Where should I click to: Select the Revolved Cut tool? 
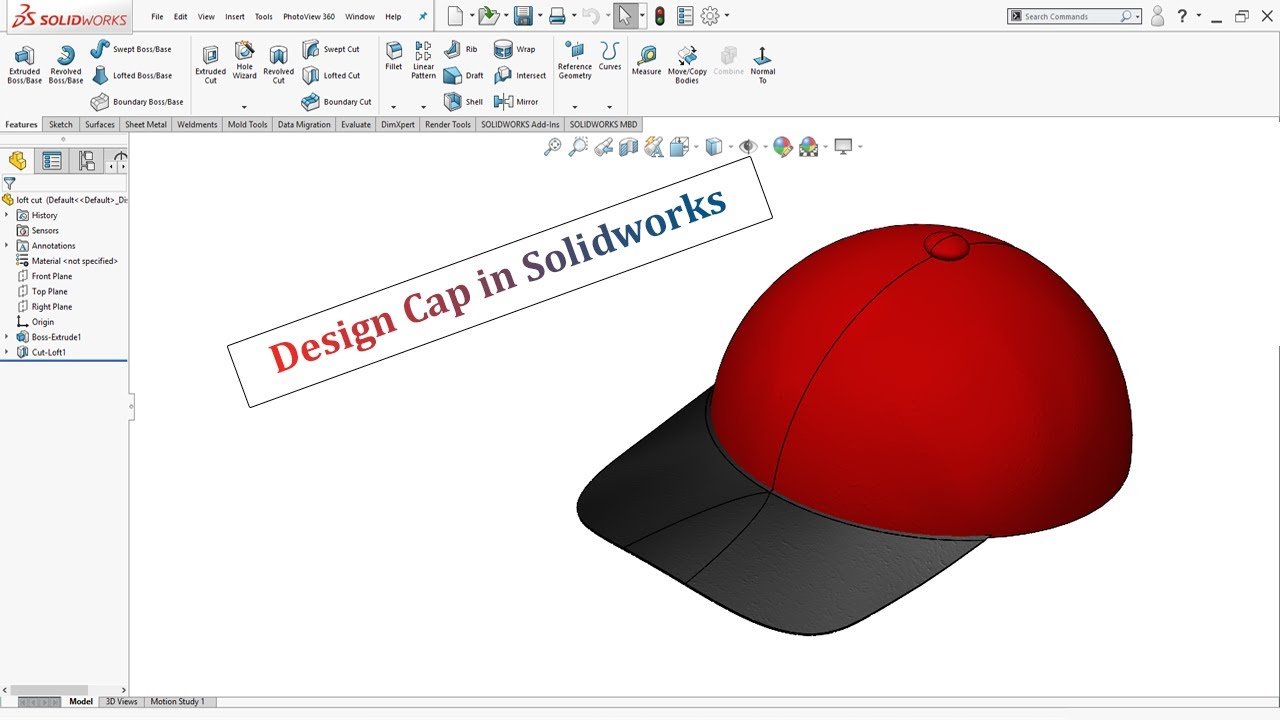(279, 65)
